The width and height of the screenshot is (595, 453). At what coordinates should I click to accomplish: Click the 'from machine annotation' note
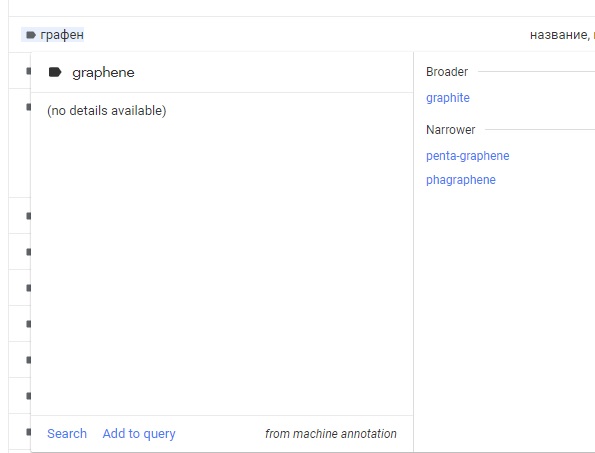pyautogui.click(x=331, y=434)
